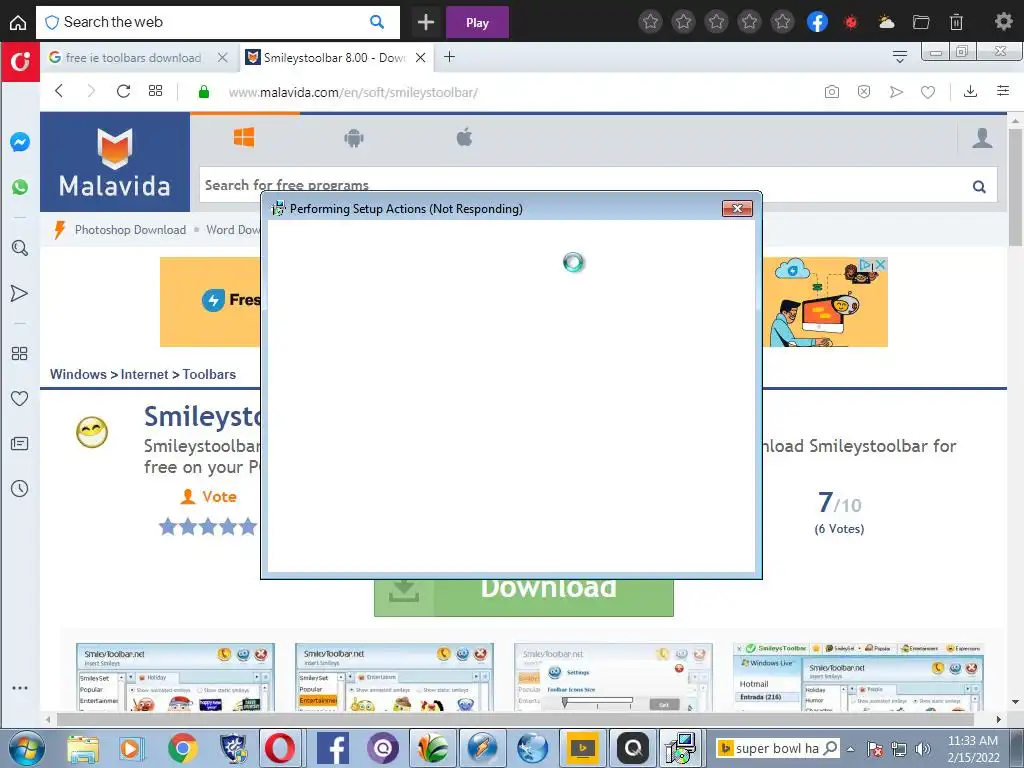
Task: Open Speed Dial grid icon in sidebar
Action: (20, 353)
